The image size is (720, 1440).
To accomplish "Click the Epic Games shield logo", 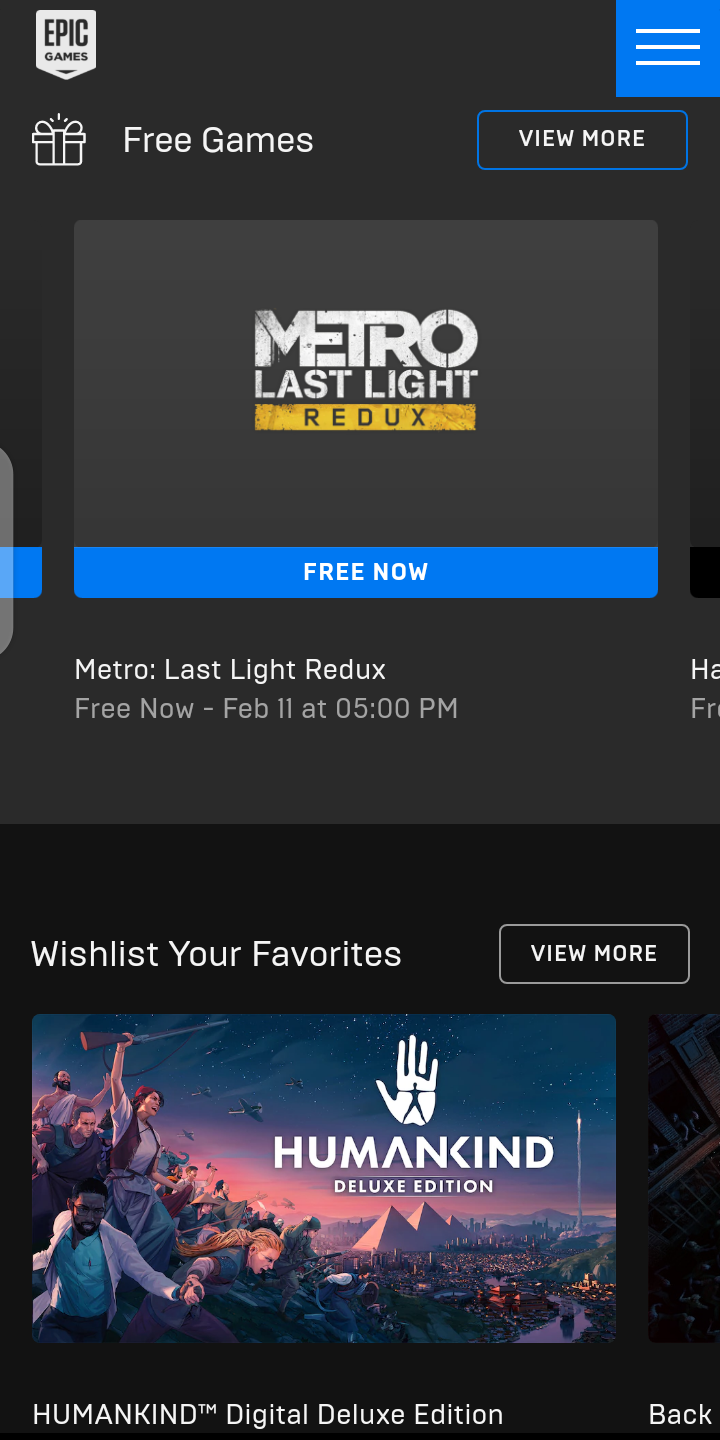I will 66,44.
